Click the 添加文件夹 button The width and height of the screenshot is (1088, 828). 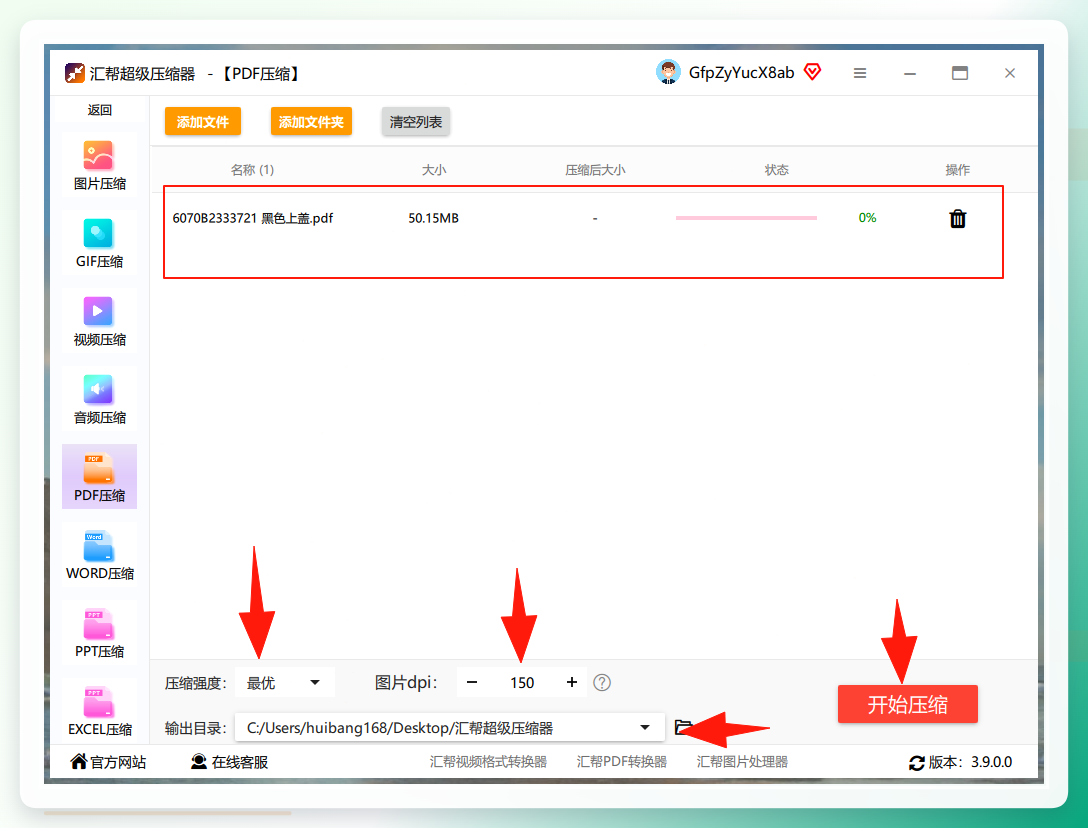point(311,121)
